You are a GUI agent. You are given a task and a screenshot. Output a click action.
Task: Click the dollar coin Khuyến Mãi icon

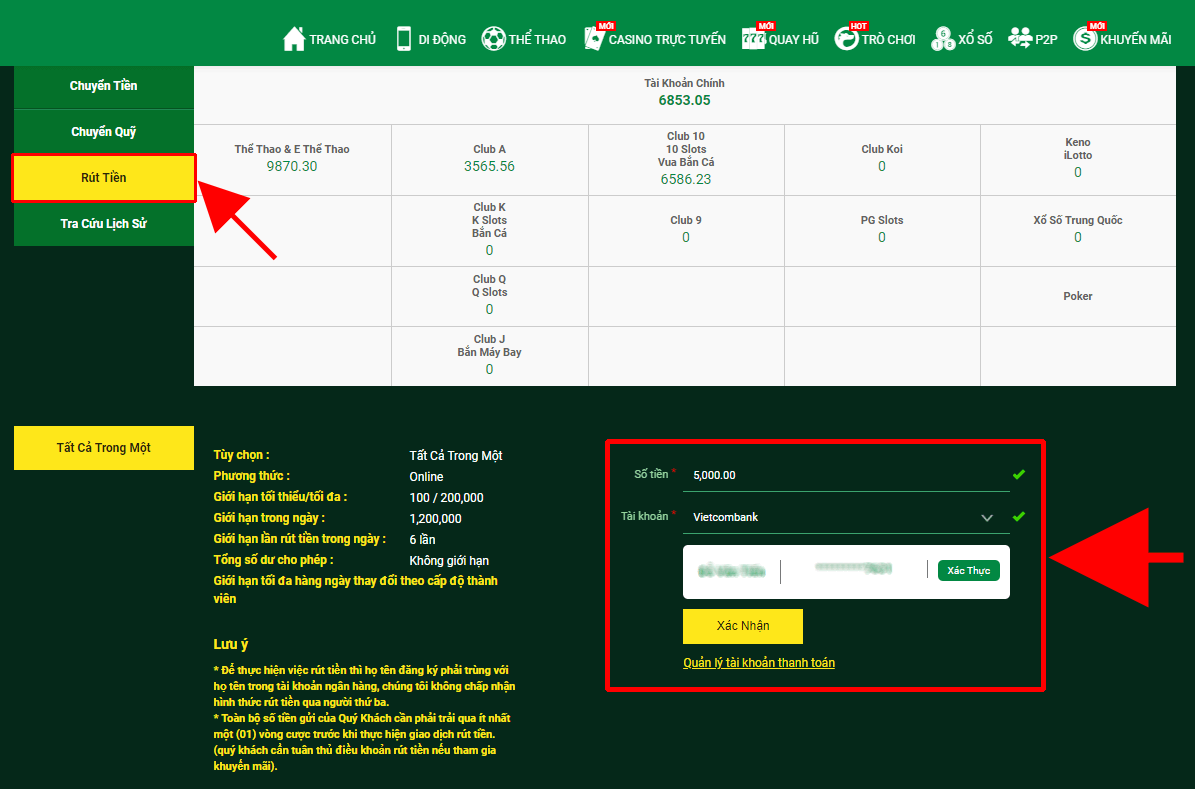click(x=1085, y=39)
